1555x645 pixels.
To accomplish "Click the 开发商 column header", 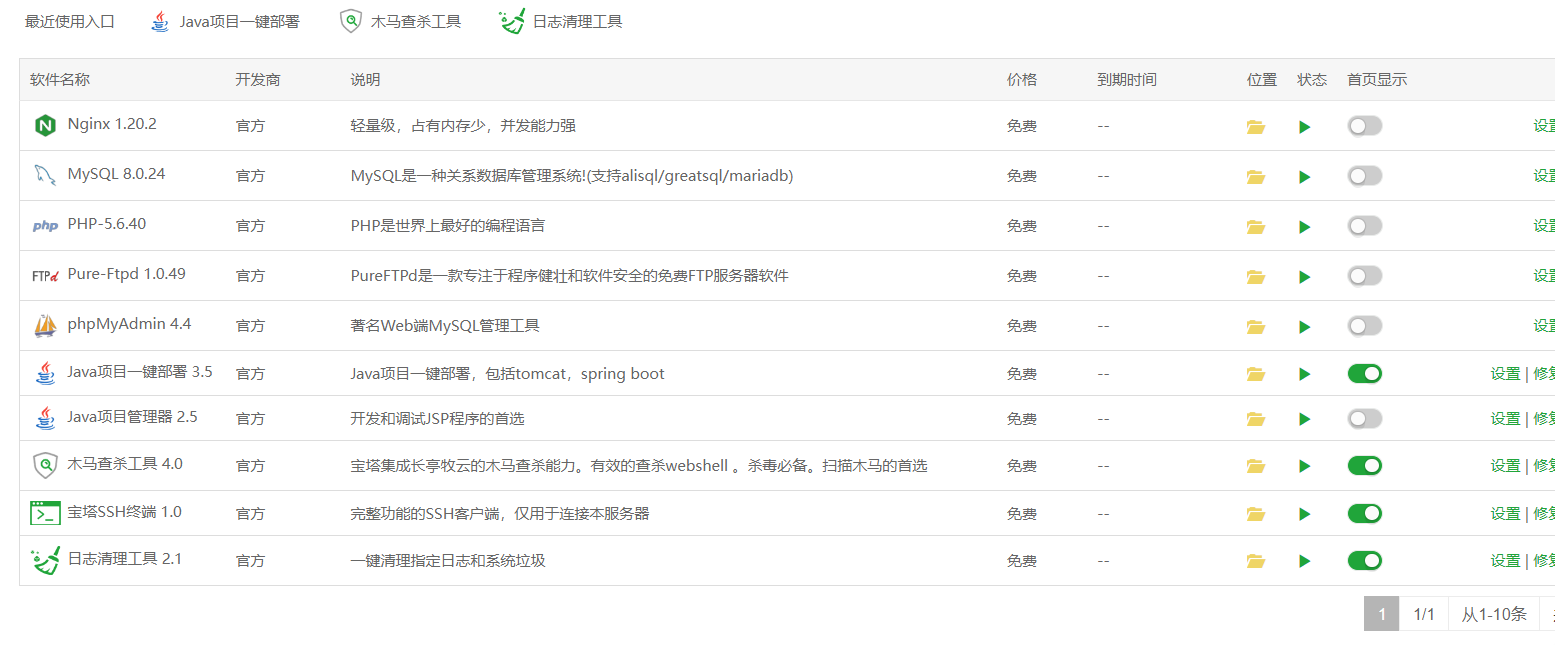I will (x=258, y=80).
